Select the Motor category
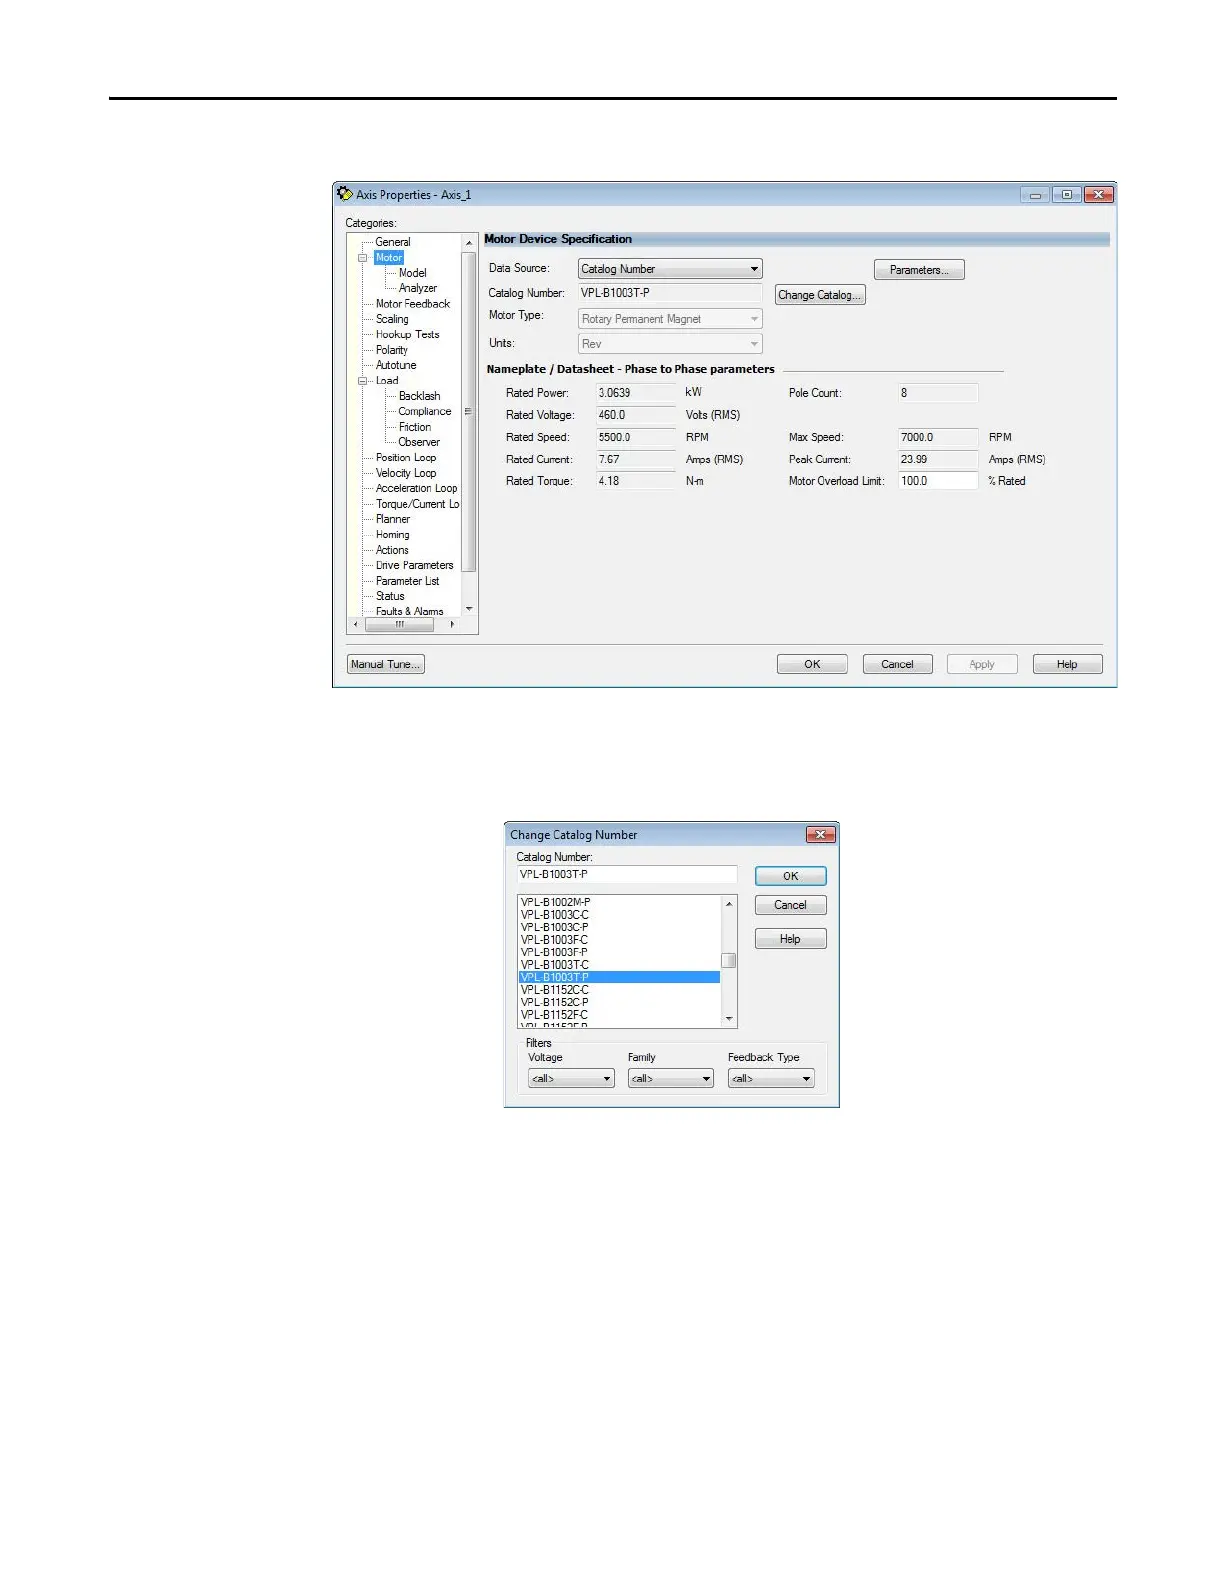The image size is (1224, 1584). point(389,258)
